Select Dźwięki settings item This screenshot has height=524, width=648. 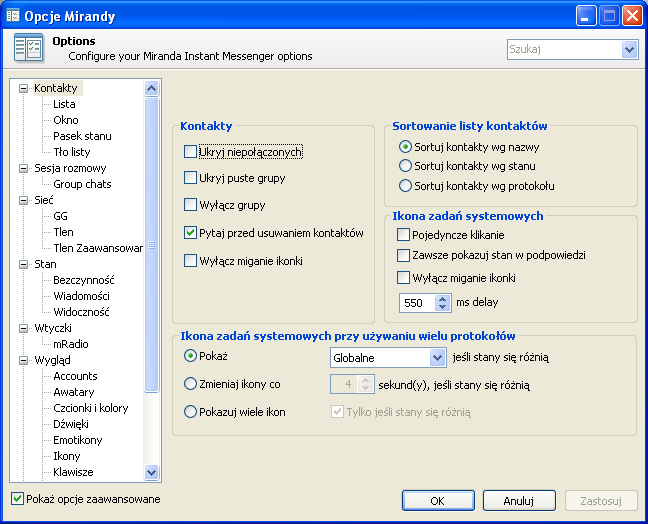[x=71, y=424]
